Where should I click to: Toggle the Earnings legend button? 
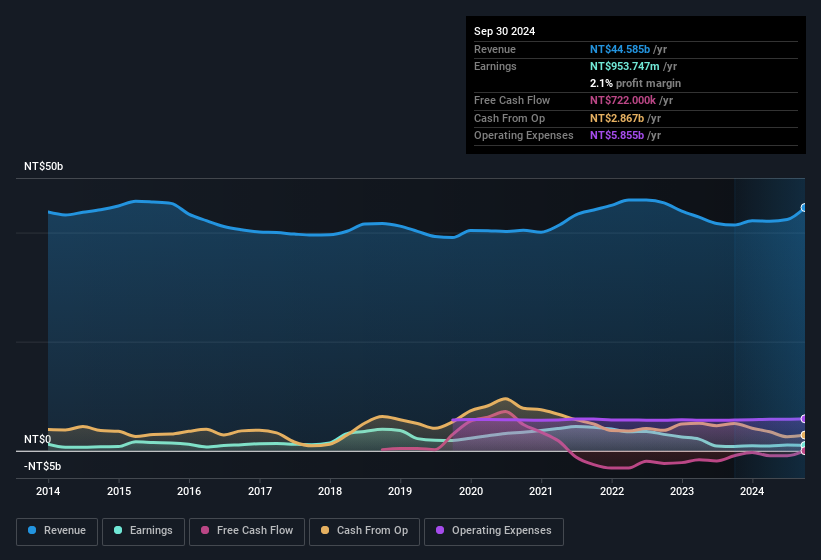(143, 531)
